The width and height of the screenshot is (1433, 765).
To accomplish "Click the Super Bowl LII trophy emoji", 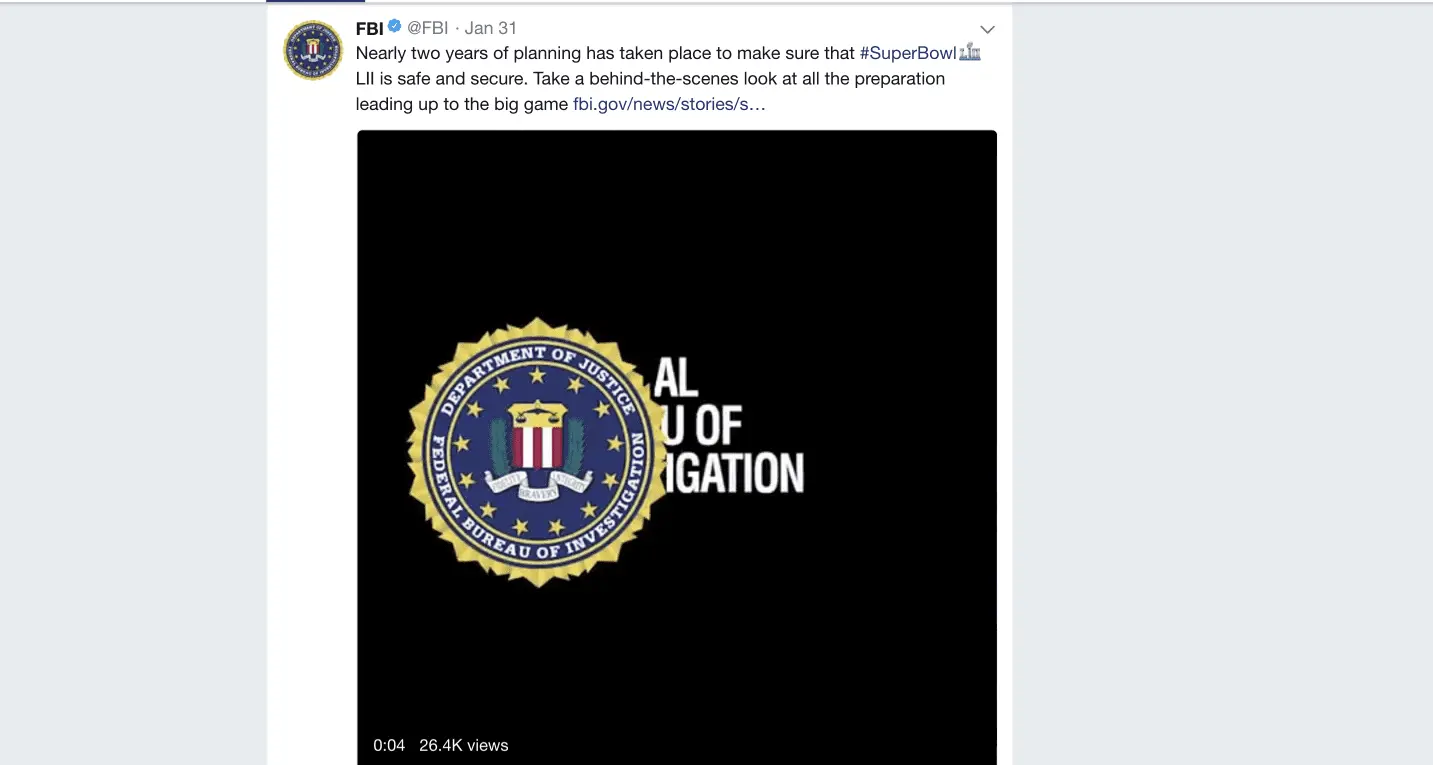I will 969,53.
